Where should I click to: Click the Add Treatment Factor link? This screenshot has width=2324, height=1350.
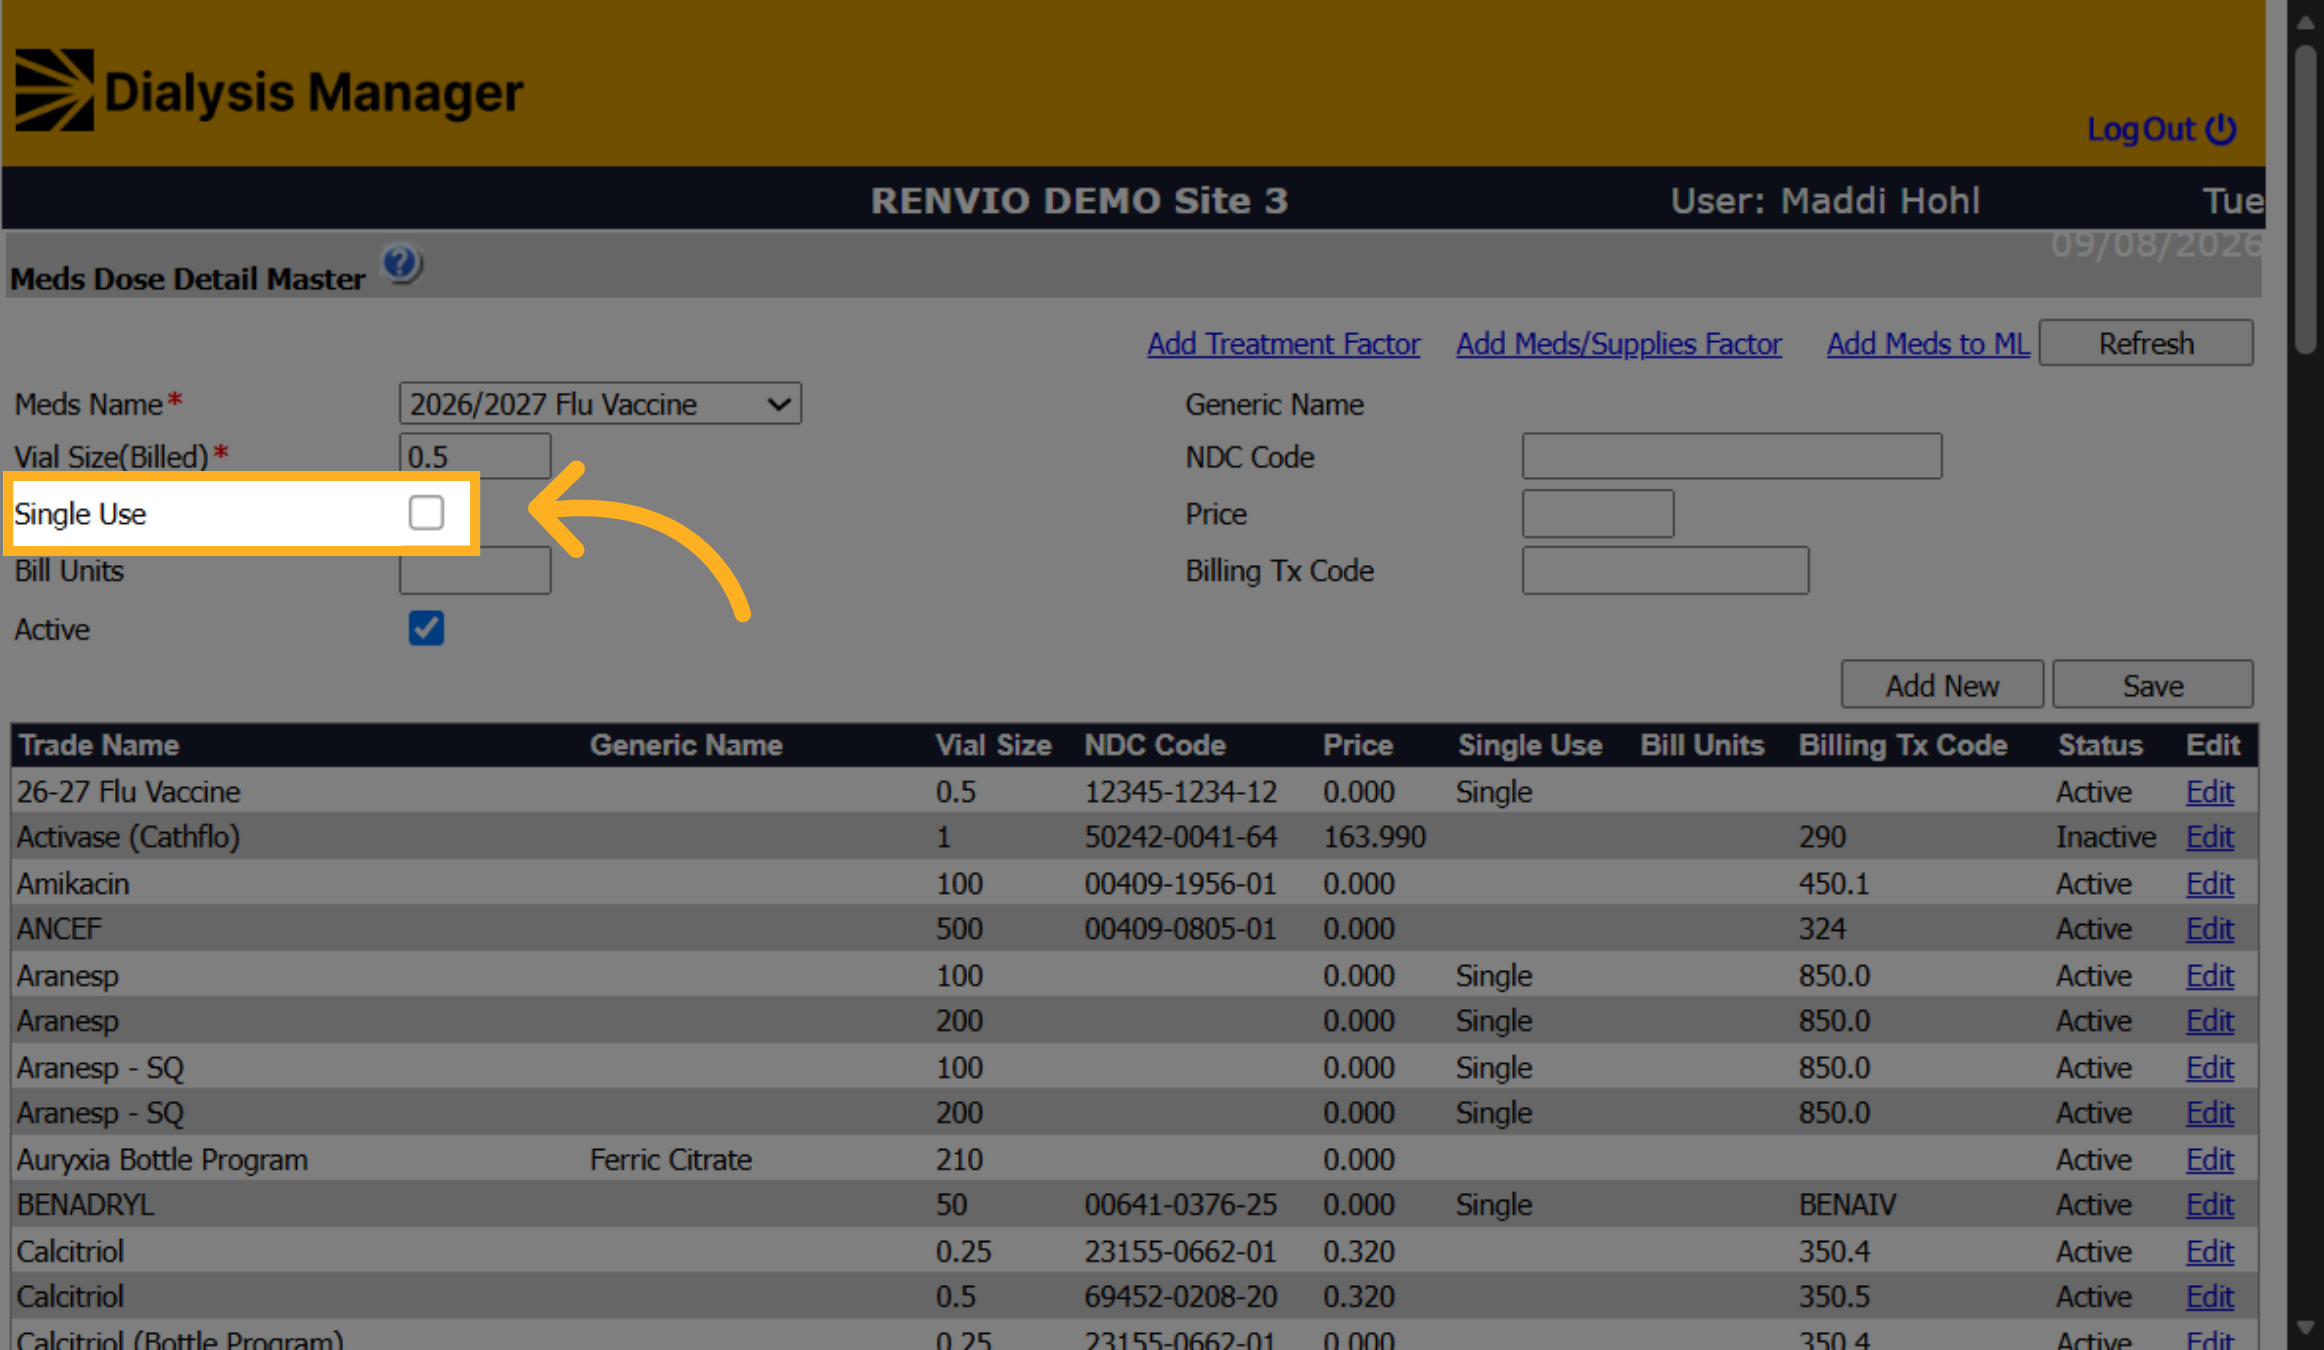[1283, 344]
